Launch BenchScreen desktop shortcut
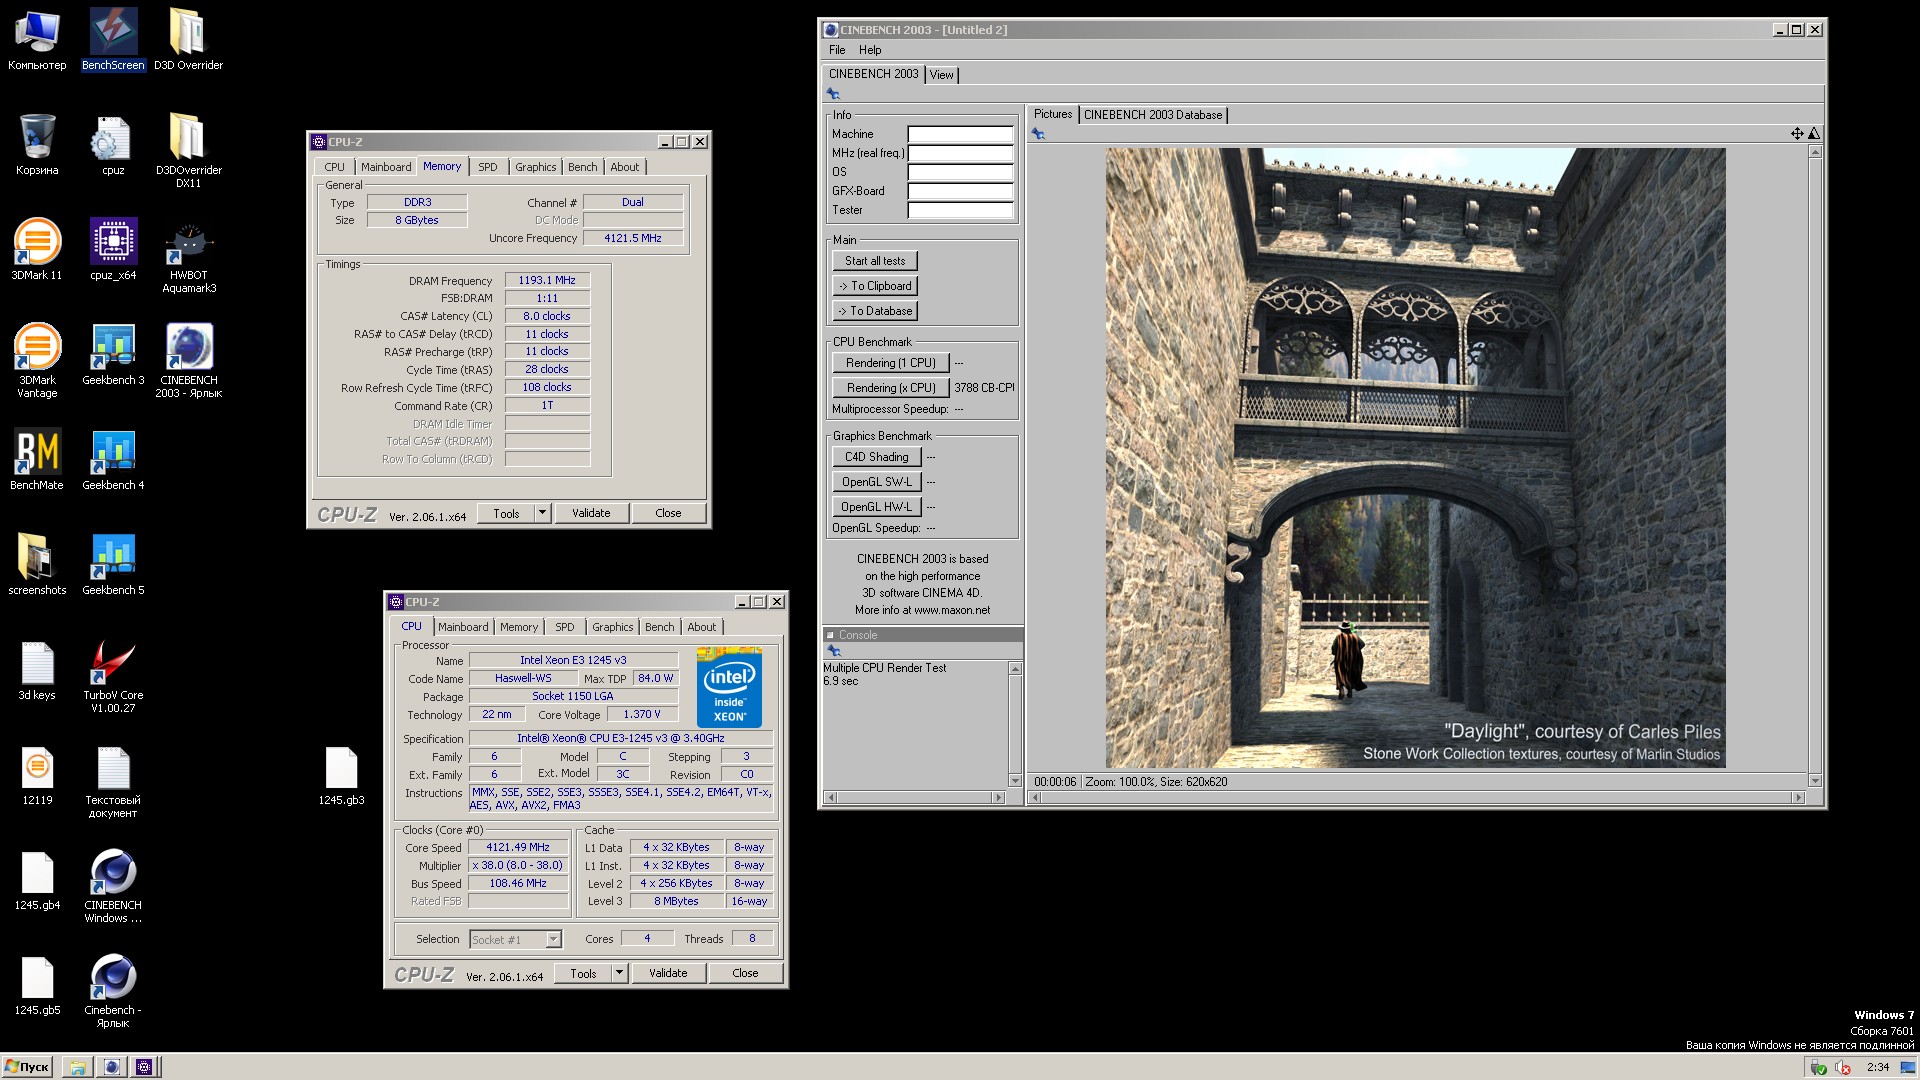Image resolution: width=1920 pixels, height=1080 pixels. (113, 40)
